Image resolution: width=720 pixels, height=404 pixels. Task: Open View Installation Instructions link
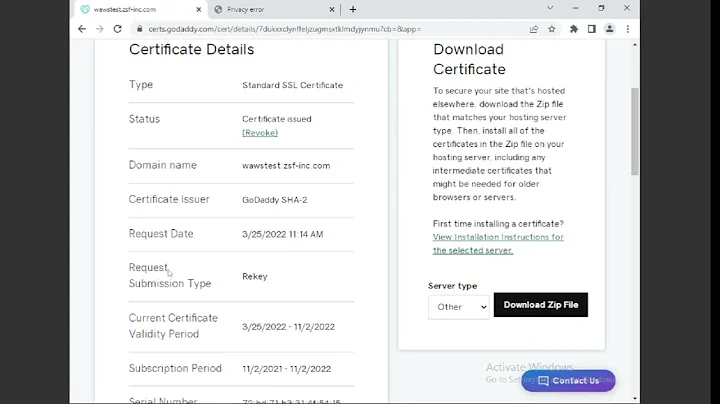coord(498,244)
